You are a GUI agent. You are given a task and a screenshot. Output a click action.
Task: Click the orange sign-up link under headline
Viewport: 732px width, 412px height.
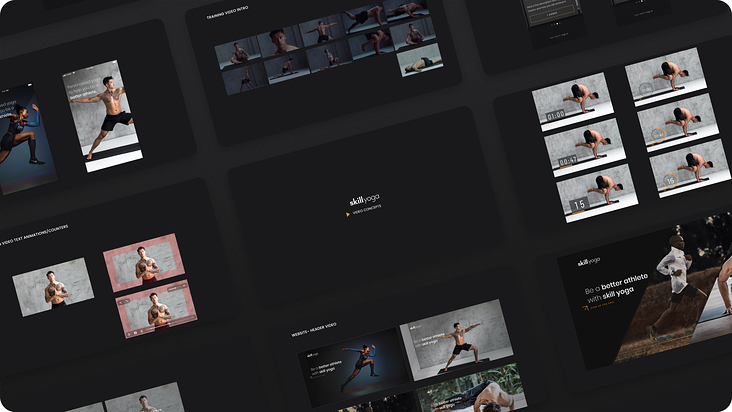pyautogui.click(x=598, y=306)
